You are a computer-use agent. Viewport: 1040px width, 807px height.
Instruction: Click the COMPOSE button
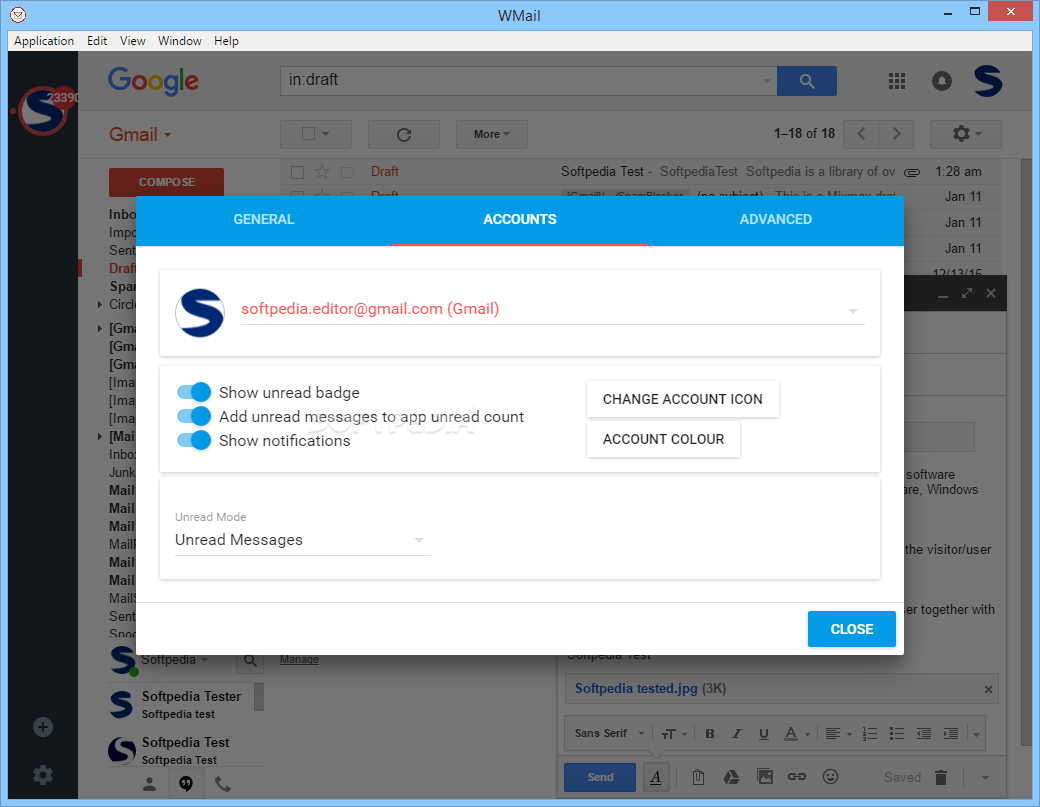[x=166, y=182]
